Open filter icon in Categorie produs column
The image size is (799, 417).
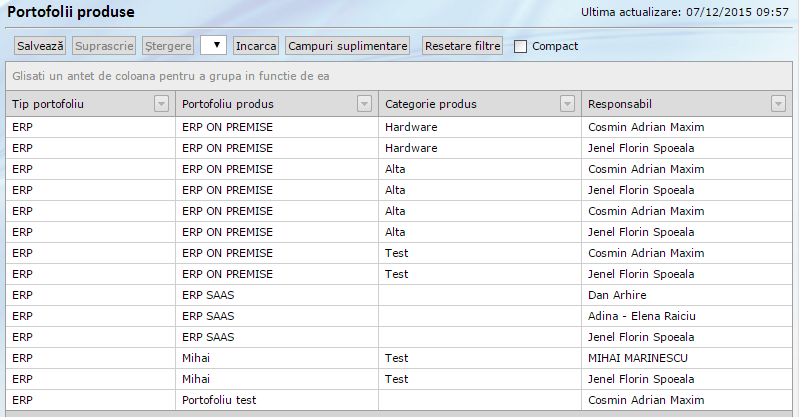(567, 104)
